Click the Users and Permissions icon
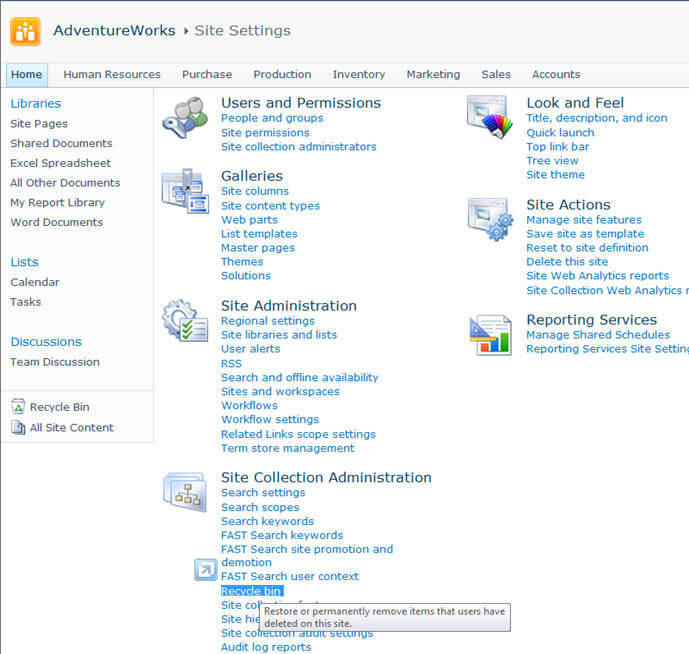689x654 pixels. (185, 118)
